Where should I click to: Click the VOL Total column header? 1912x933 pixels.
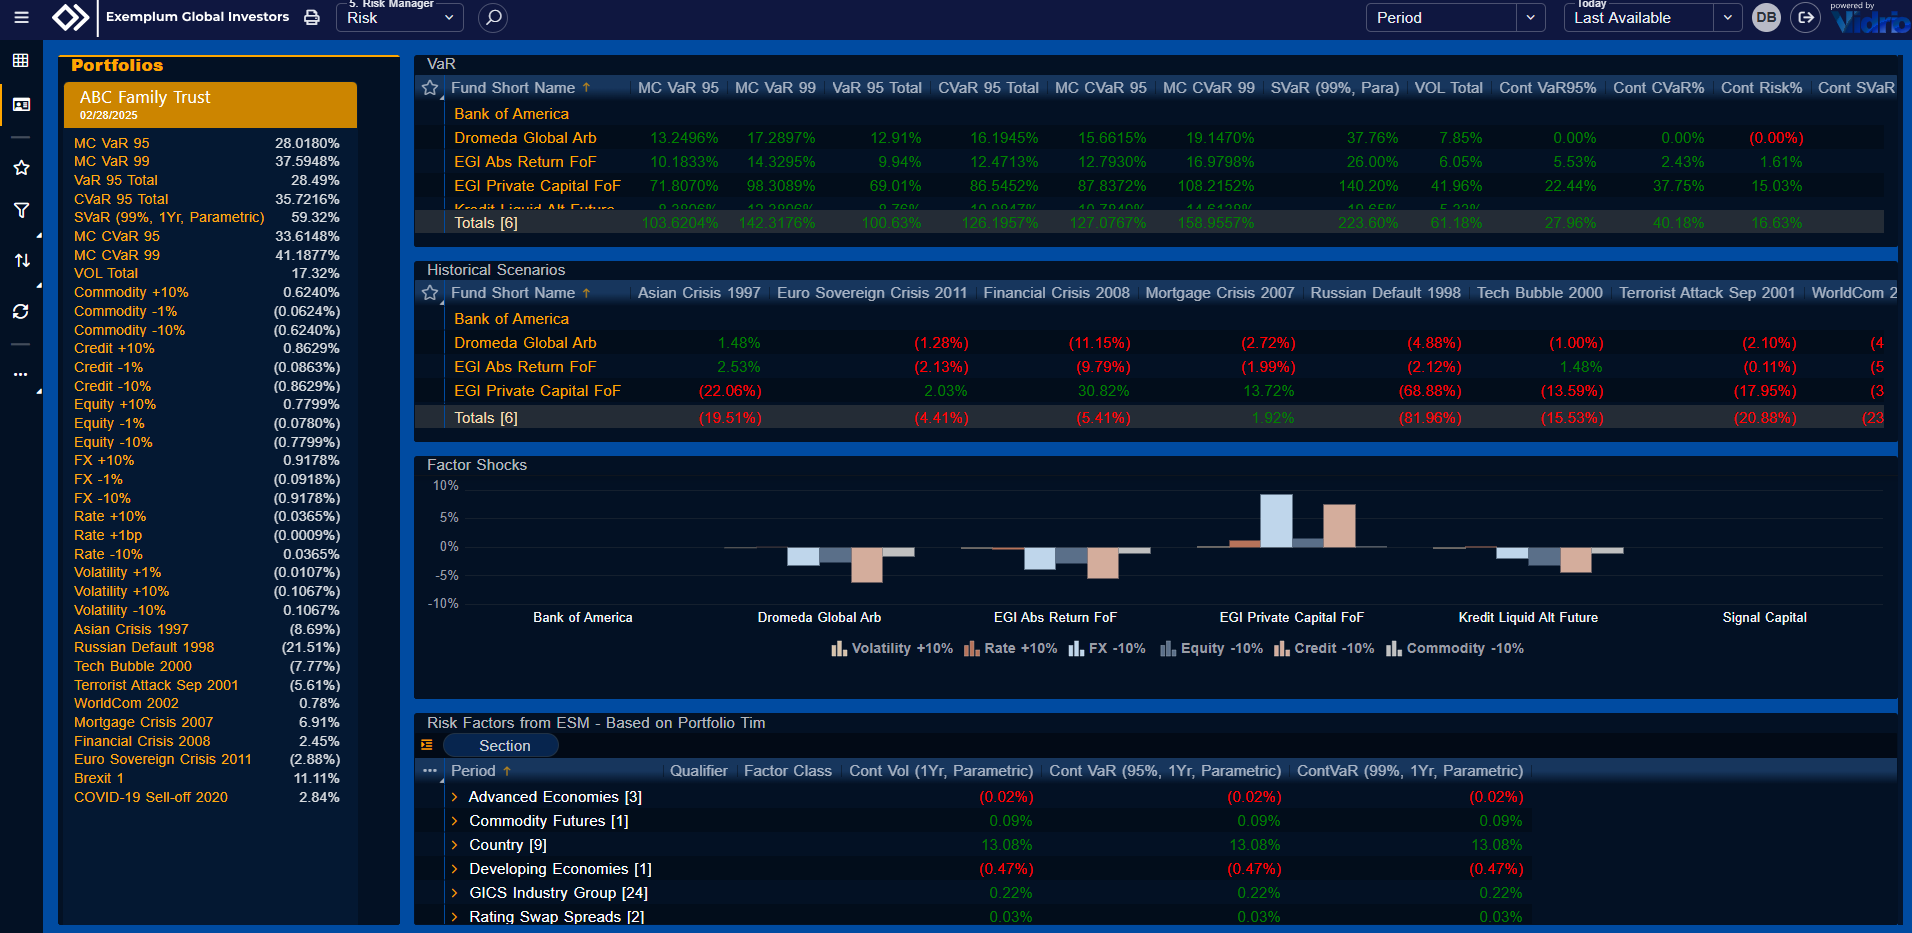(1448, 88)
